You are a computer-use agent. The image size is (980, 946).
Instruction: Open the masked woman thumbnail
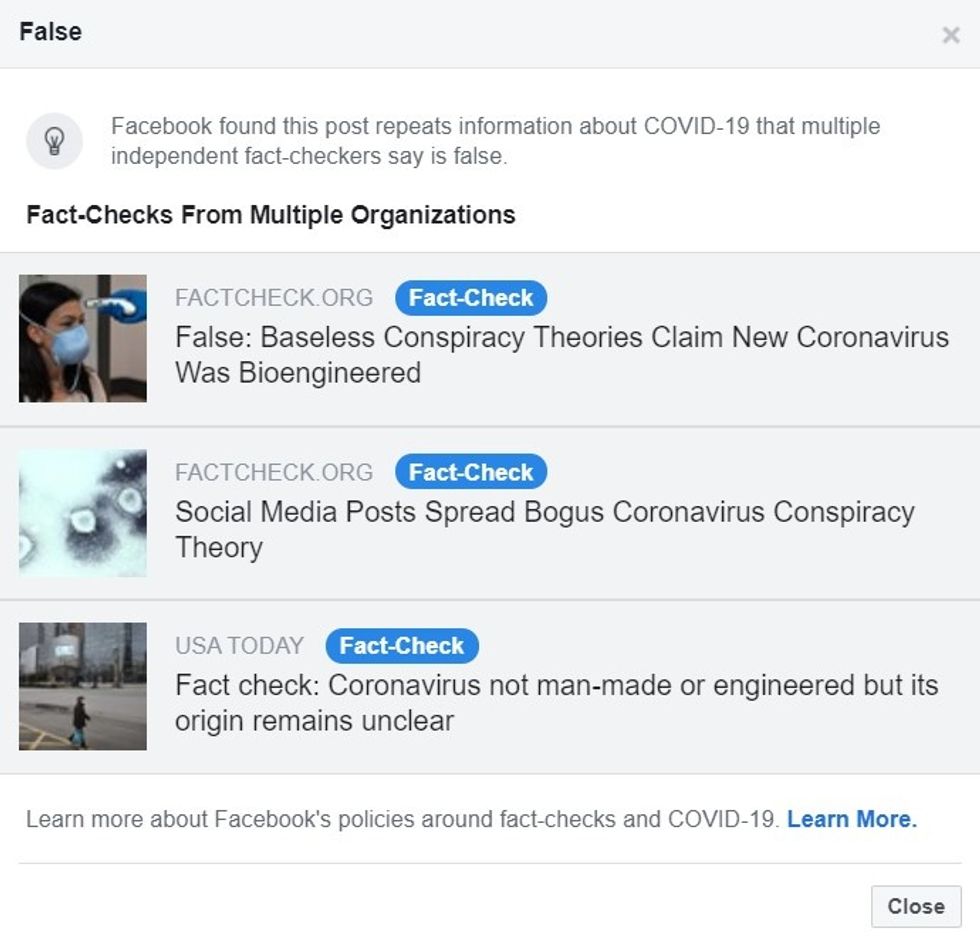(82, 338)
